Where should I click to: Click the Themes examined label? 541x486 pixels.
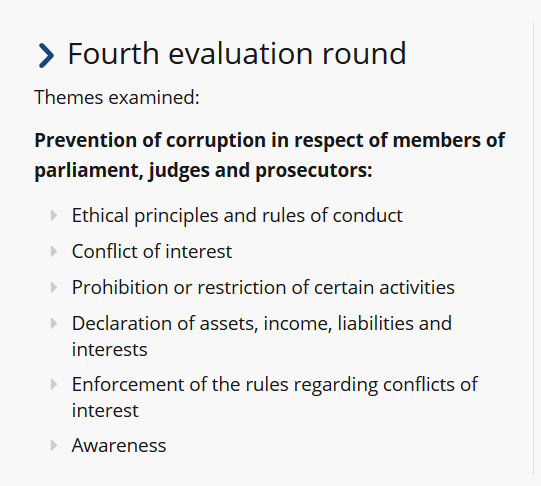[117, 97]
